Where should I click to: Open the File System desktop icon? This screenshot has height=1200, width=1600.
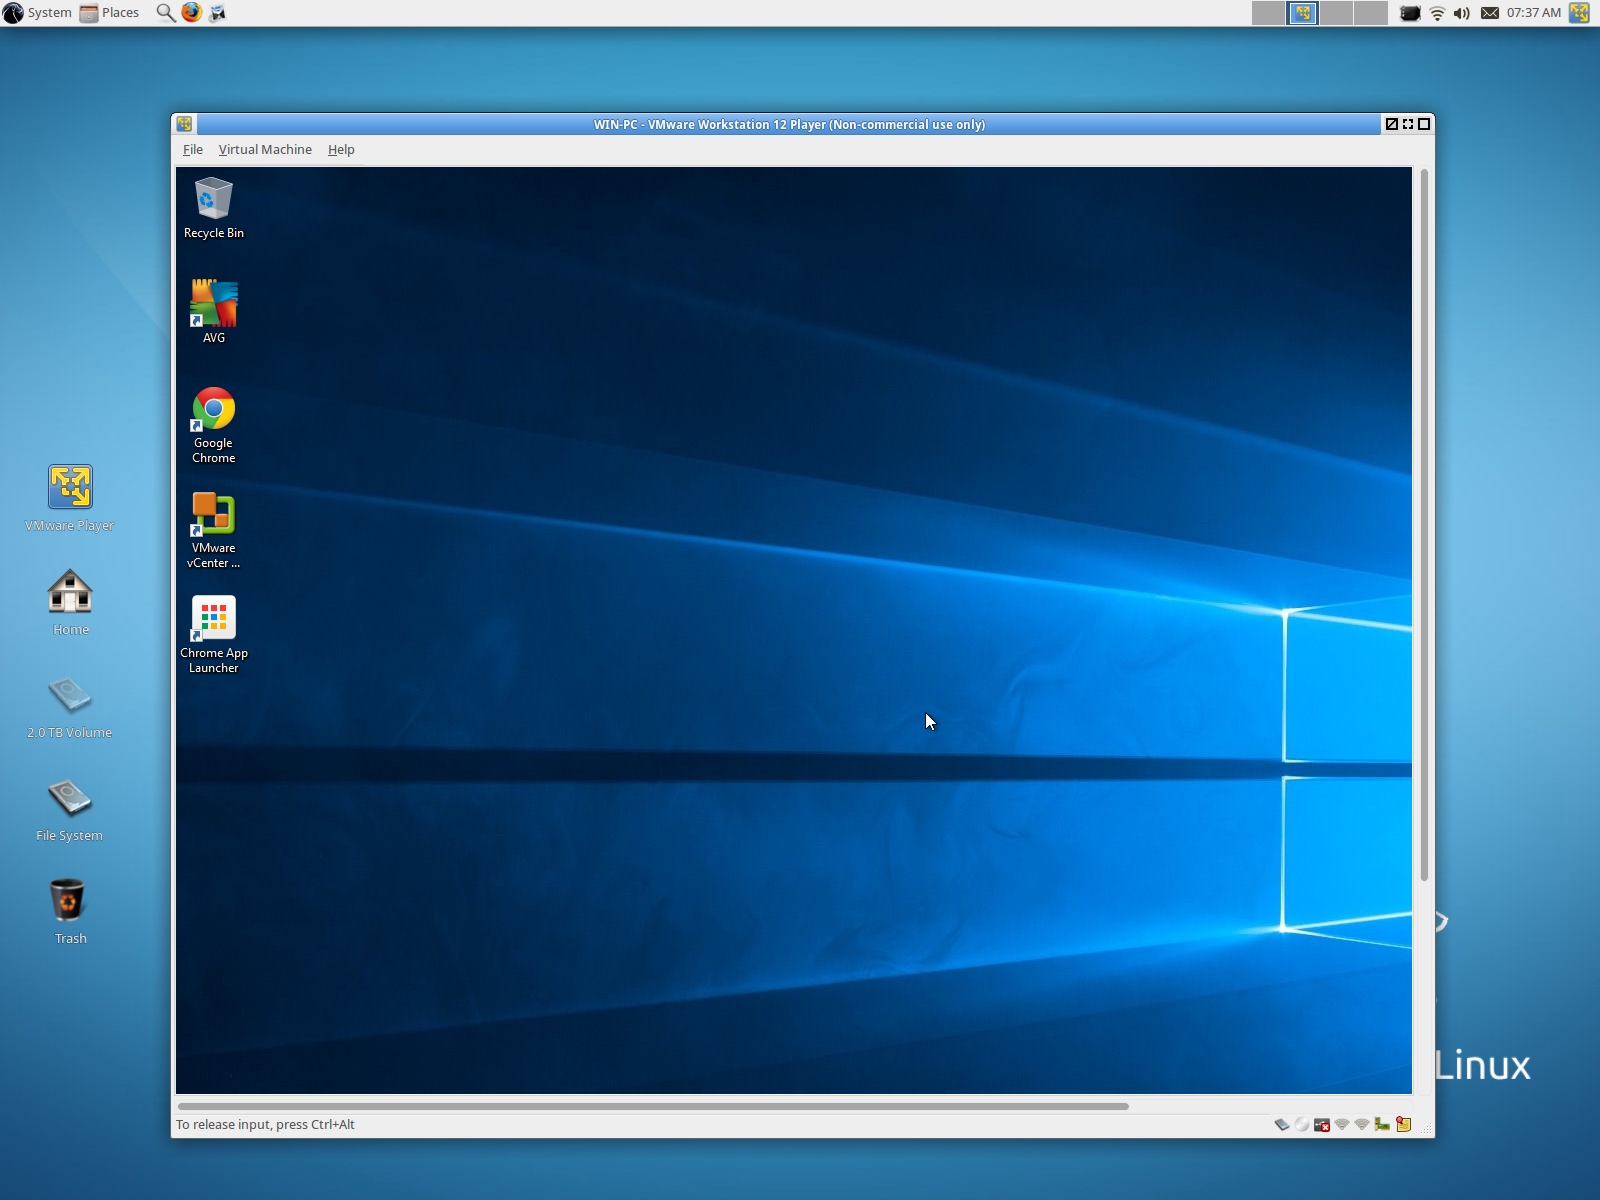pyautogui.click(x=70, y=810)
